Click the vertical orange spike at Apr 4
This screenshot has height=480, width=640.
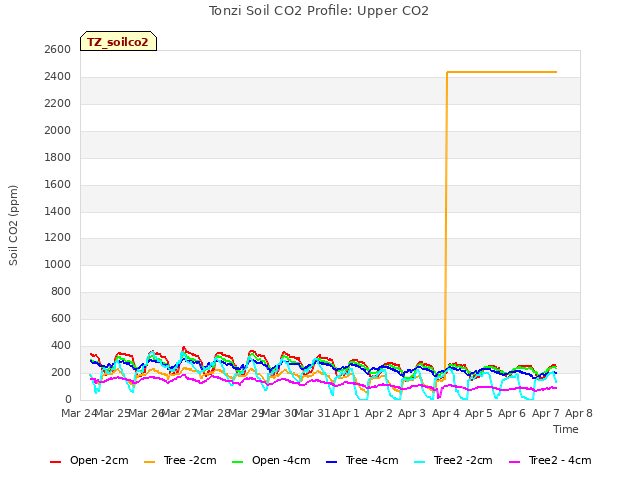[x=446, y=224]
